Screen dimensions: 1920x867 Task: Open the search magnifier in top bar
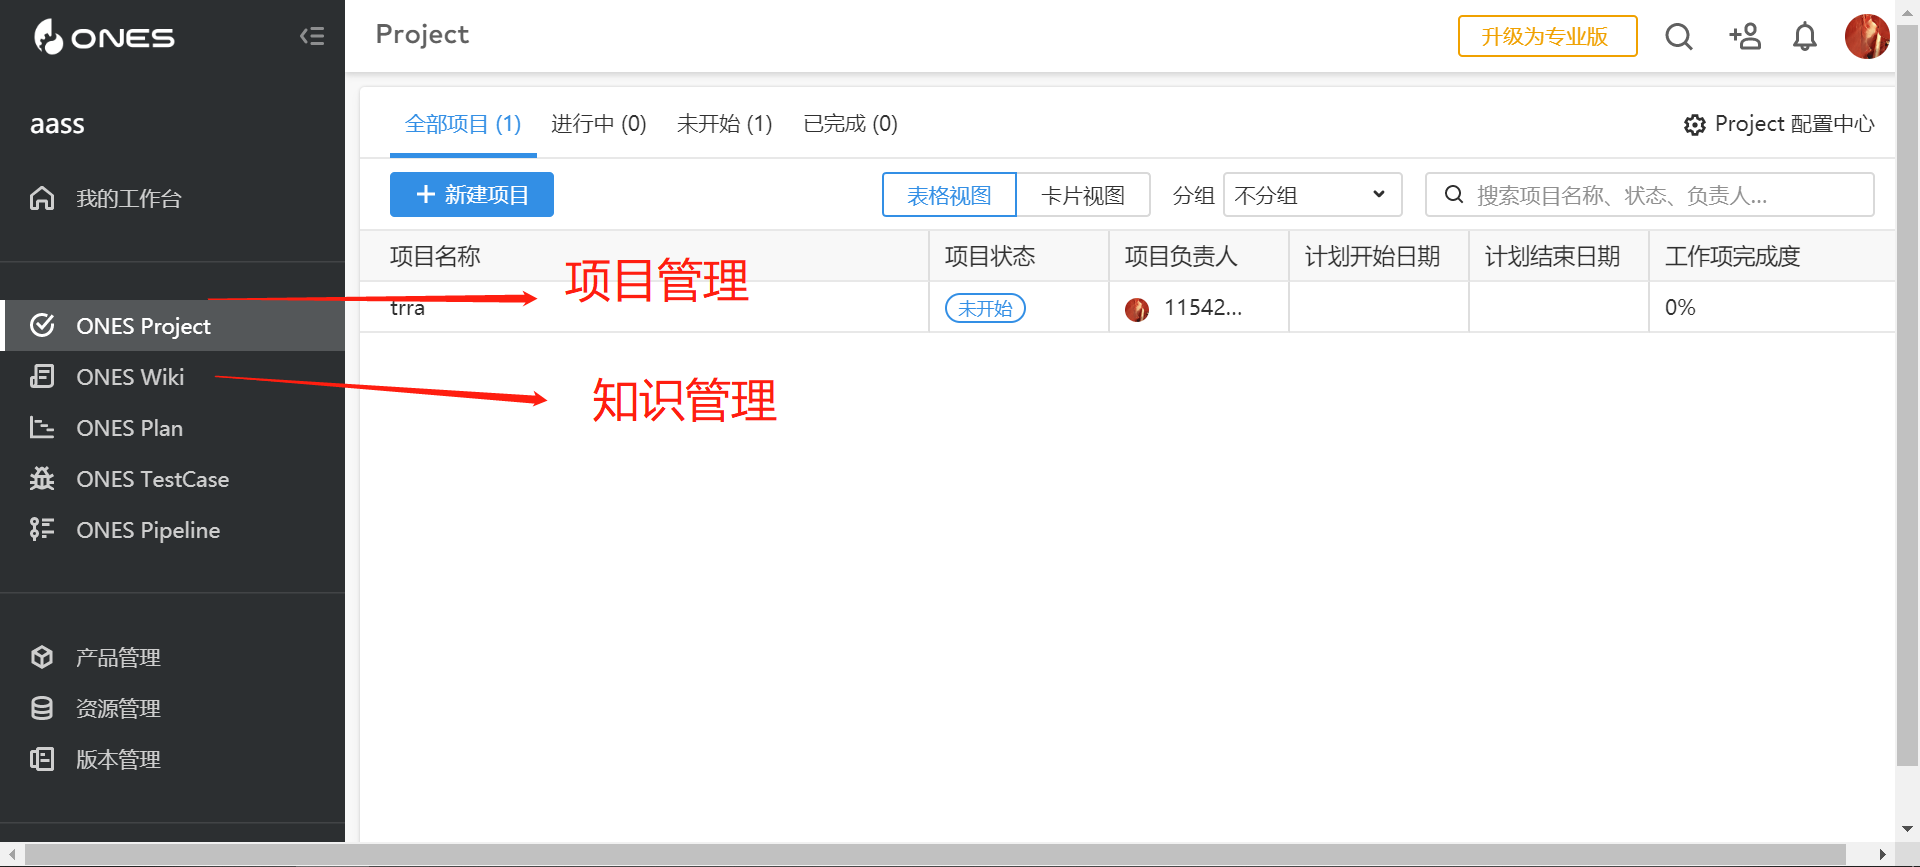click(x=1679, y=37)
